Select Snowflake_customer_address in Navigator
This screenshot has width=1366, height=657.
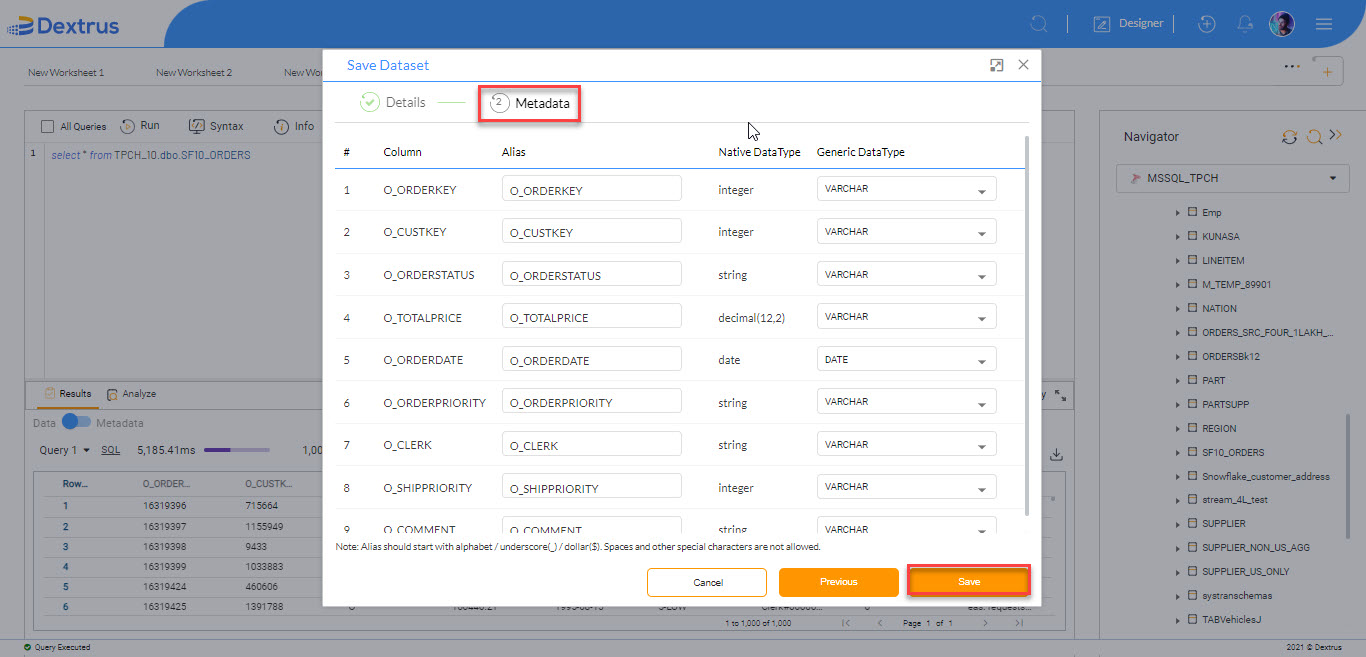tap(1265, 476)
